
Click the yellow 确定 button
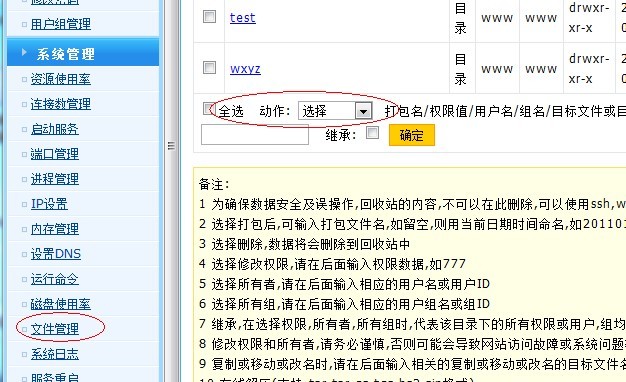click(x=412, y=135)
